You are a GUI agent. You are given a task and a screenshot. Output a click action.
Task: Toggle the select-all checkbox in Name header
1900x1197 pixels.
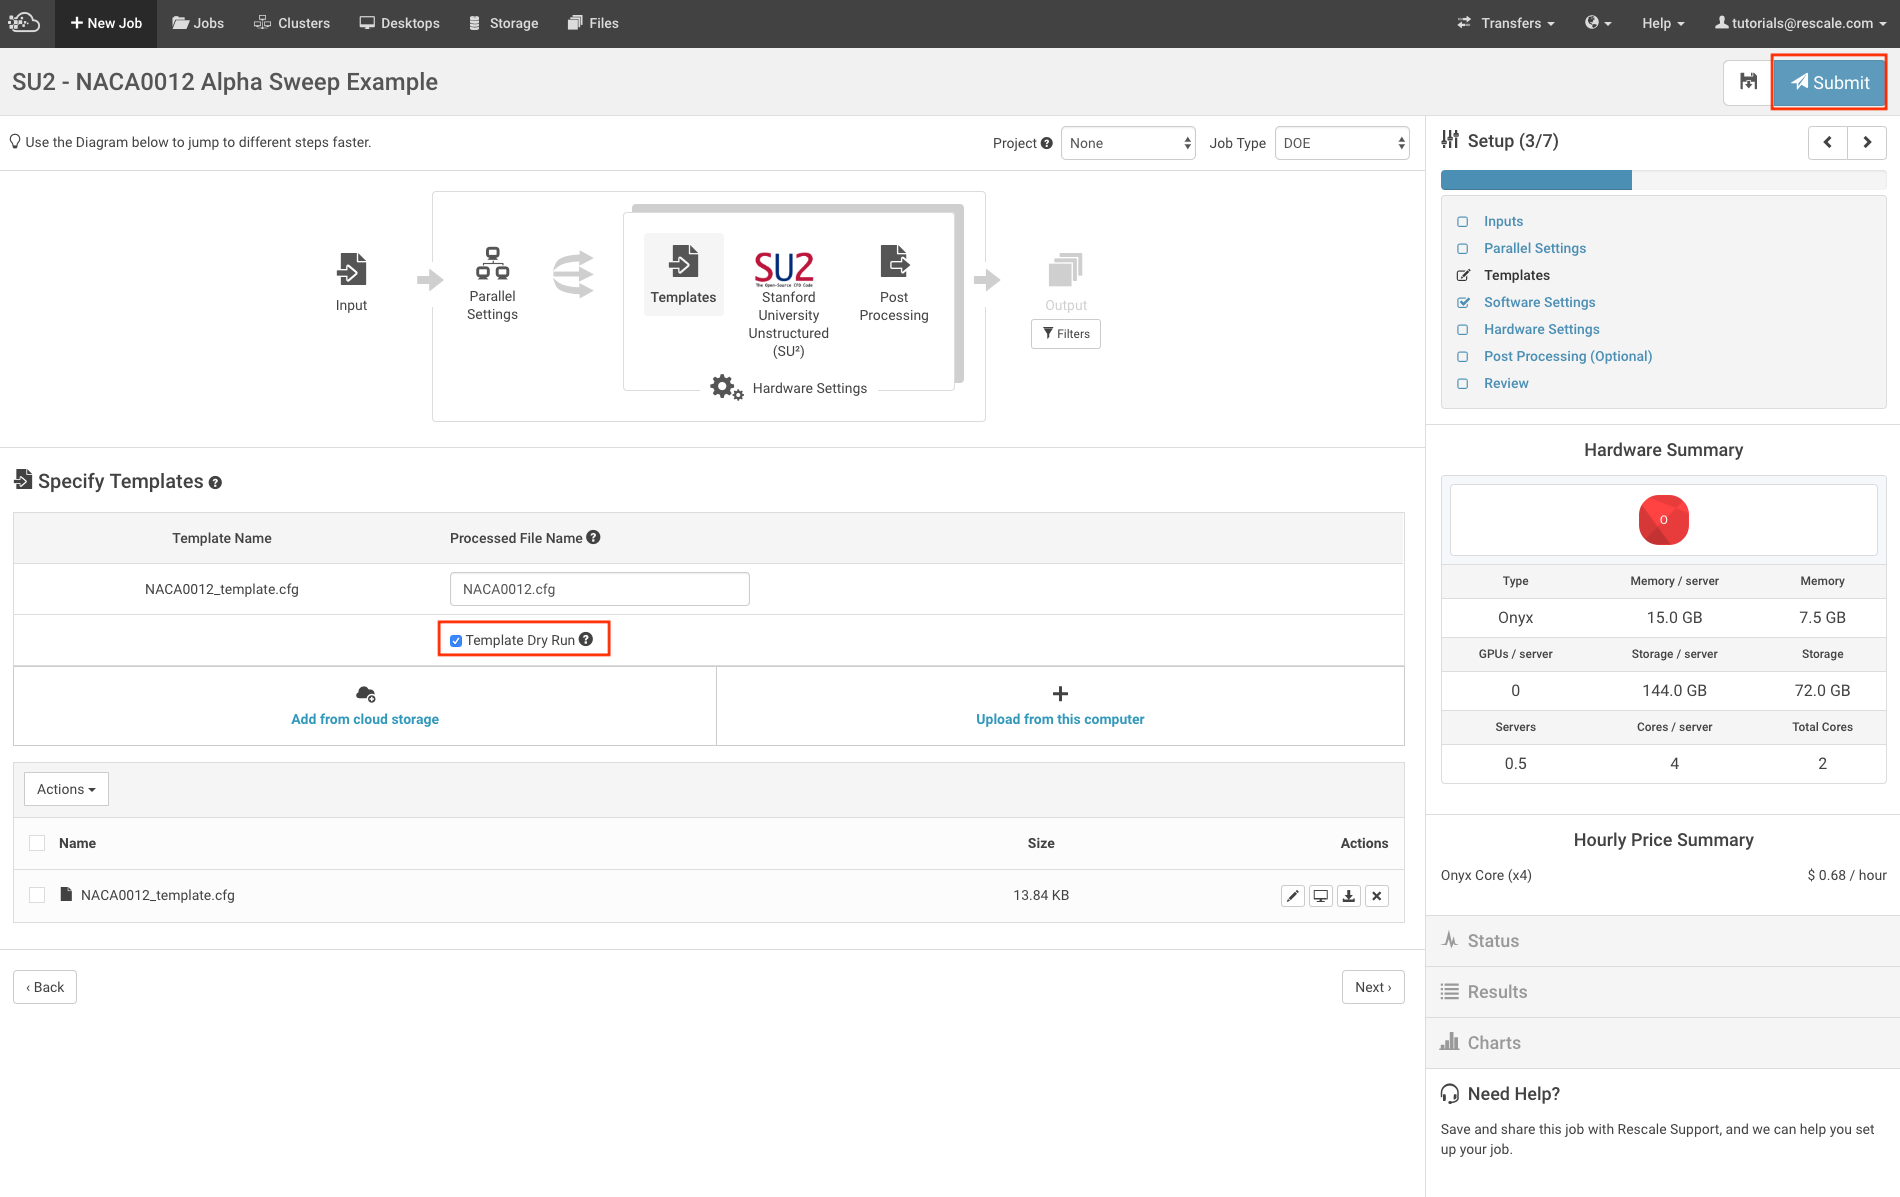click(x=37, y=843)
